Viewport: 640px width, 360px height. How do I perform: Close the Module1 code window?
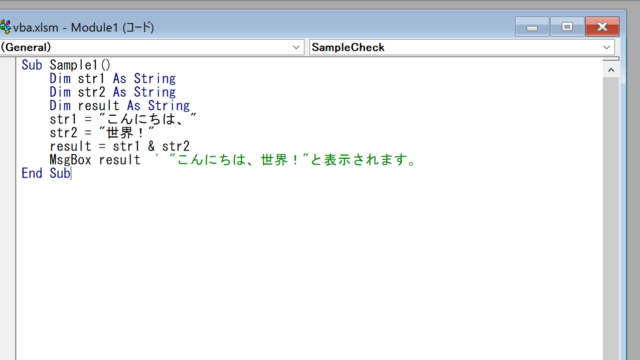602,27
